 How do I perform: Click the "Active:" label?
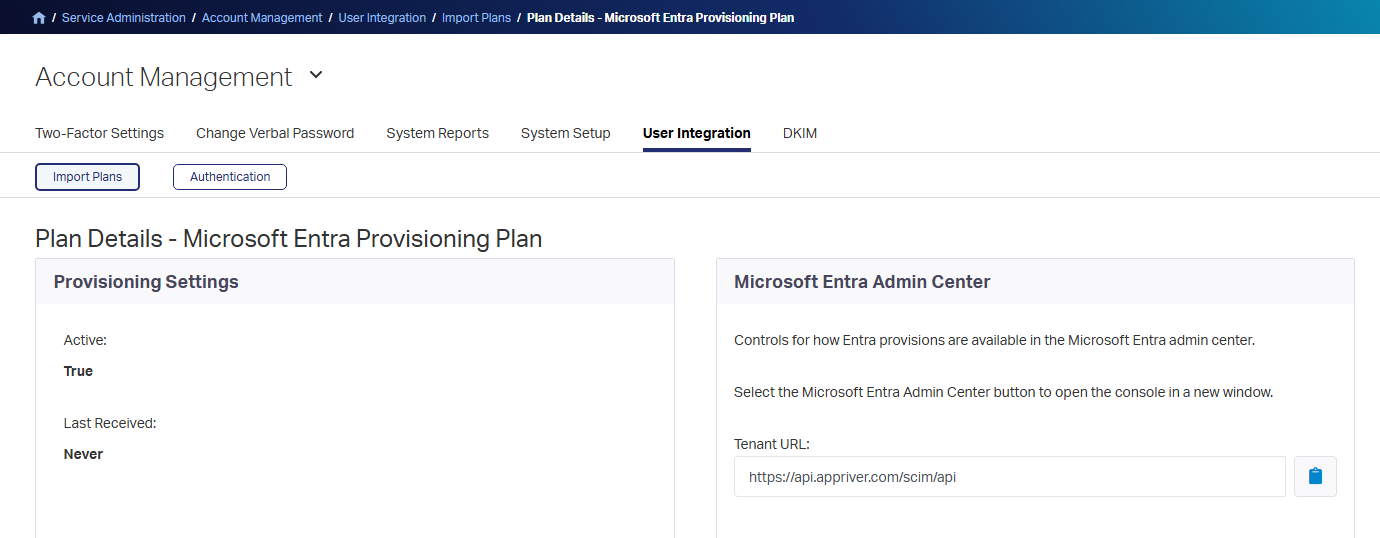coord(85,340)
